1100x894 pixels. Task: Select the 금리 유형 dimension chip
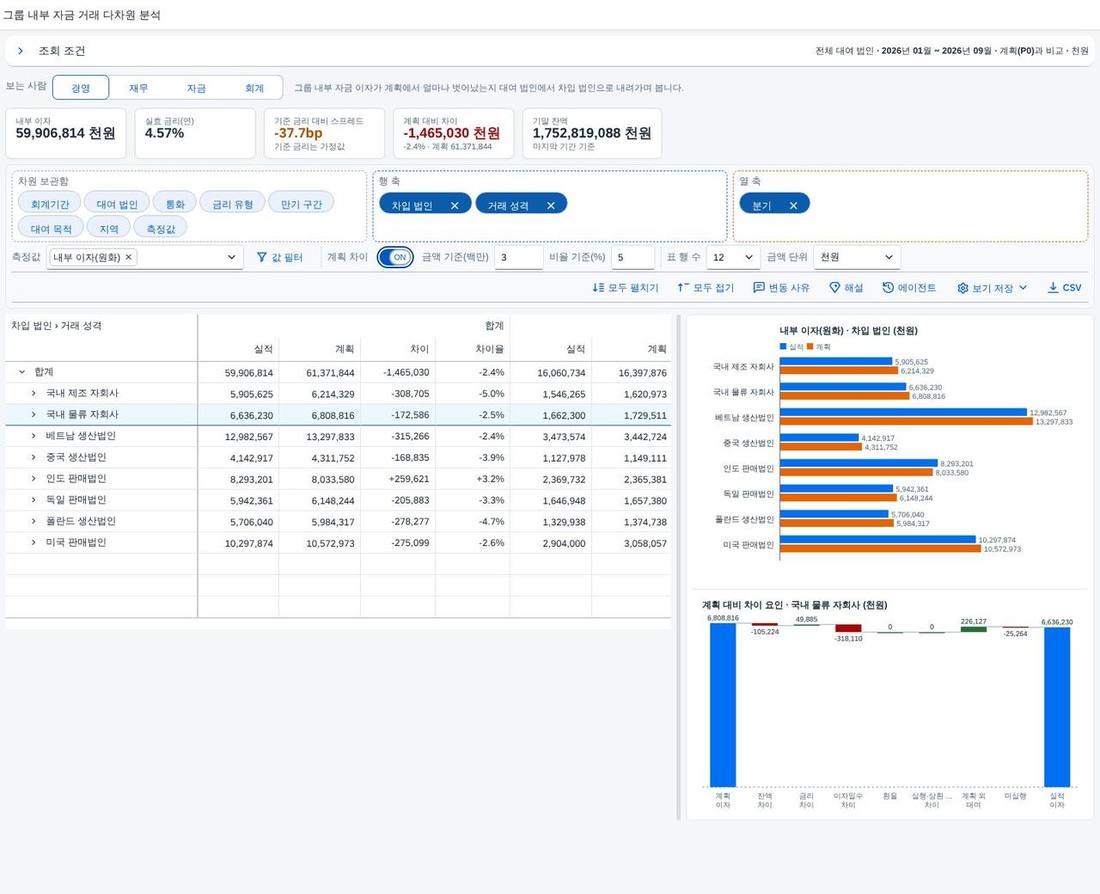[x=233, y=204]
